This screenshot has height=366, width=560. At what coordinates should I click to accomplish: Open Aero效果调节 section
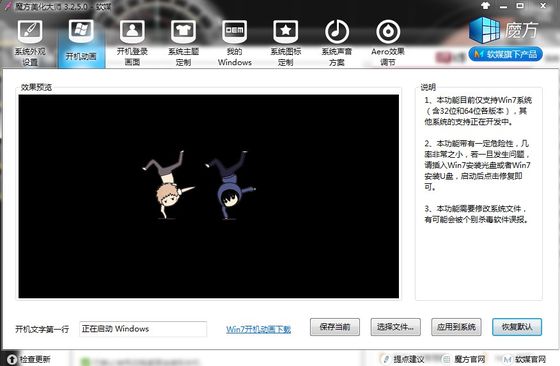point(388,43)
